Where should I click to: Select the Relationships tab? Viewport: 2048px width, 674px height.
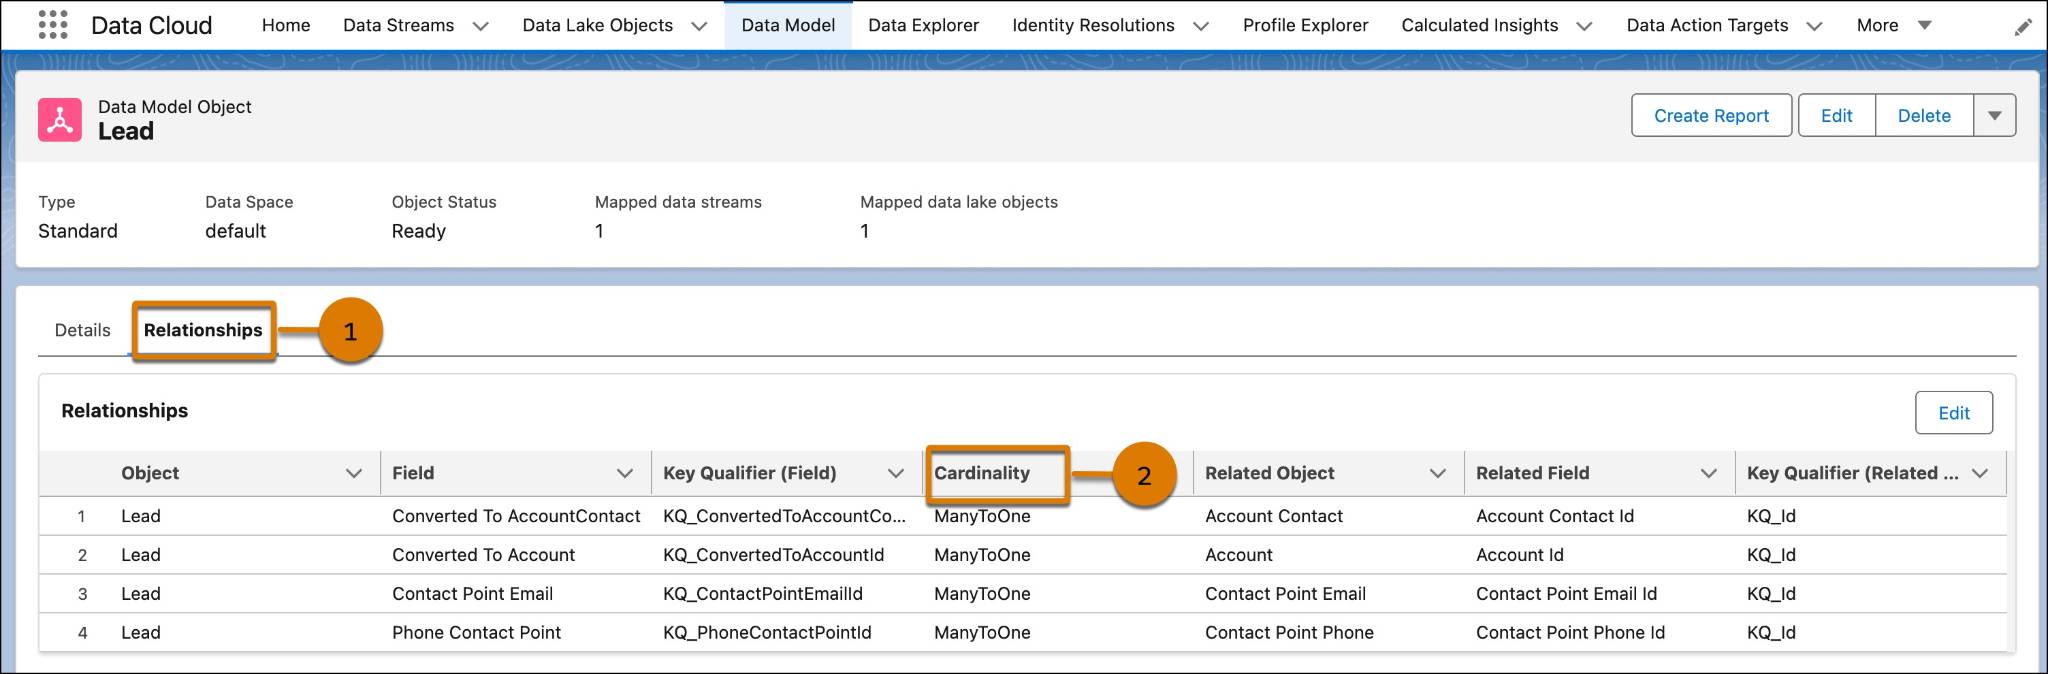203,330
